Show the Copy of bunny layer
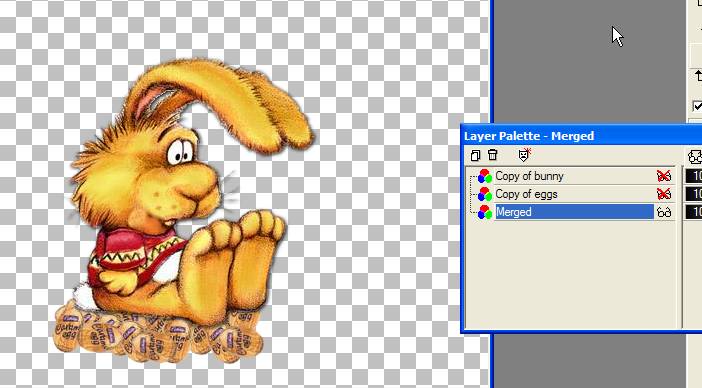702x388 pixels. (664, 176)
